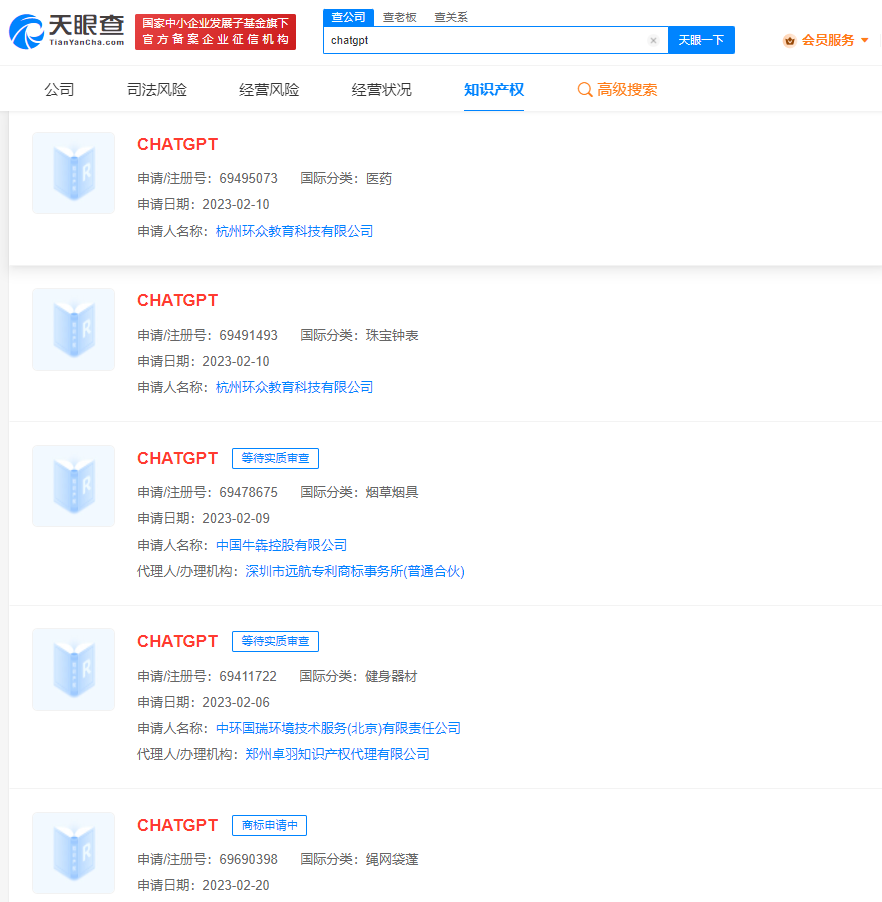Select the 查老板 search tab
The image size is (882, 902).
(x=399, y=17)
